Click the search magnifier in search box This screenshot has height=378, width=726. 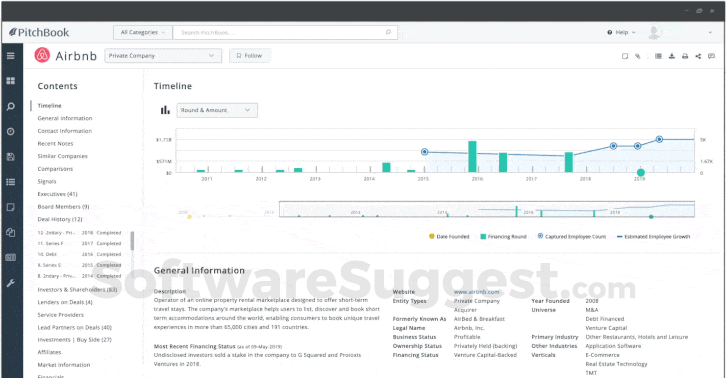[388, 32]
